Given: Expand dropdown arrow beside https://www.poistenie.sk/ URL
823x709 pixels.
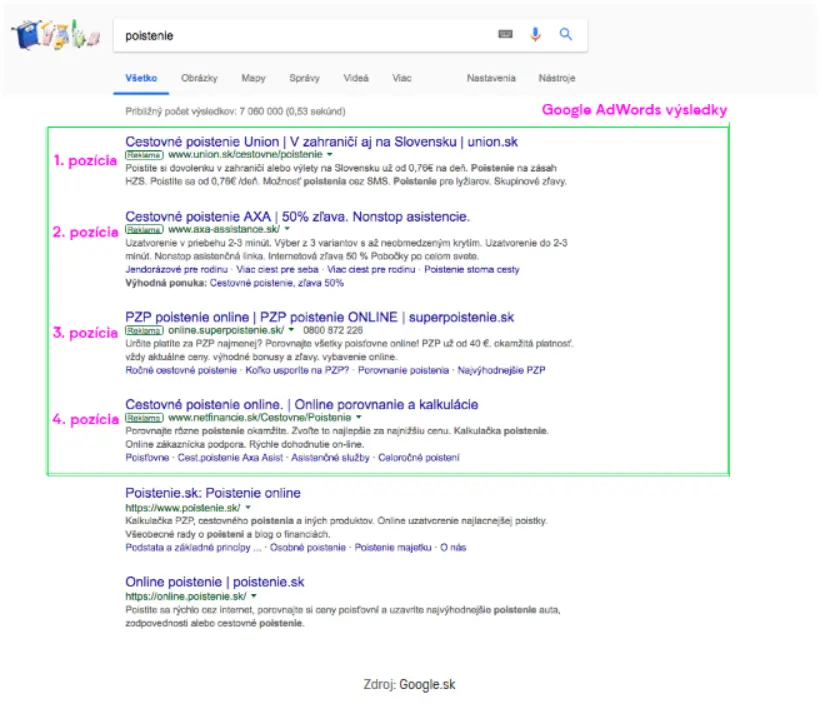Looking at the screenshot, I should pos(248,507).
